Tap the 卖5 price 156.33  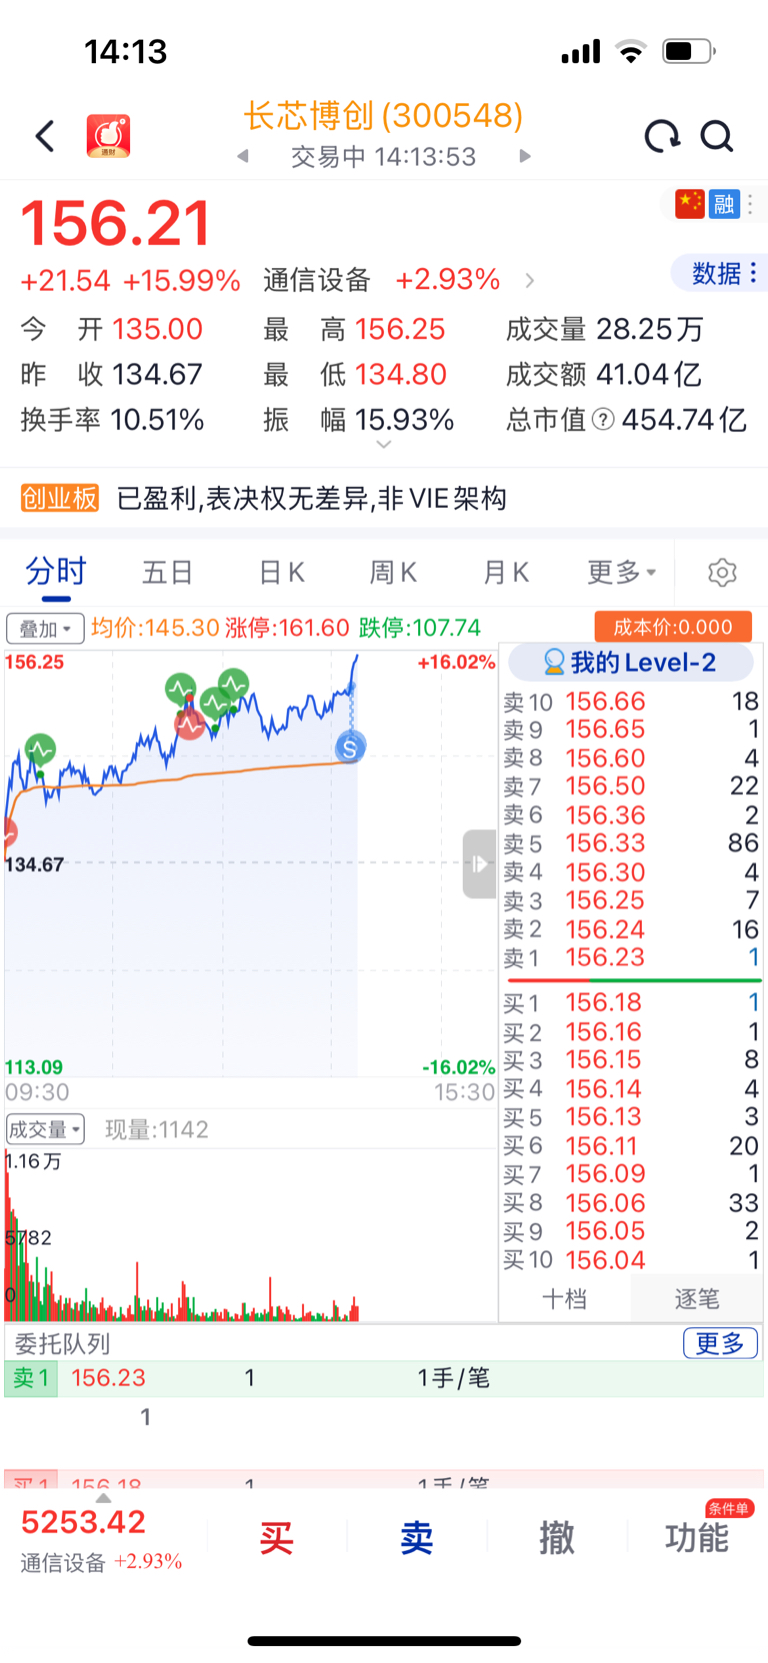605,843
